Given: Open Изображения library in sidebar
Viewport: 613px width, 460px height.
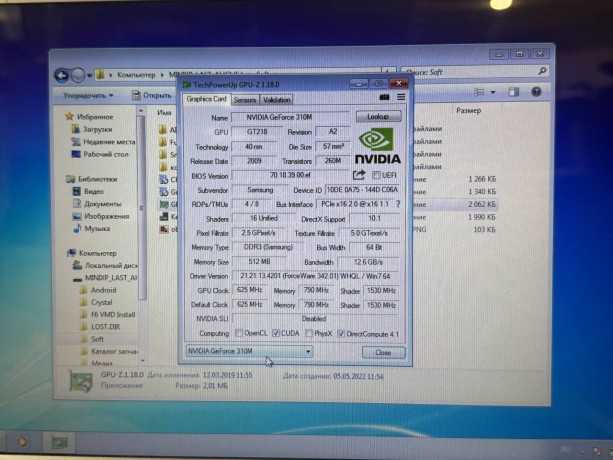Looking at the screenshot, I should coord(101,216).
